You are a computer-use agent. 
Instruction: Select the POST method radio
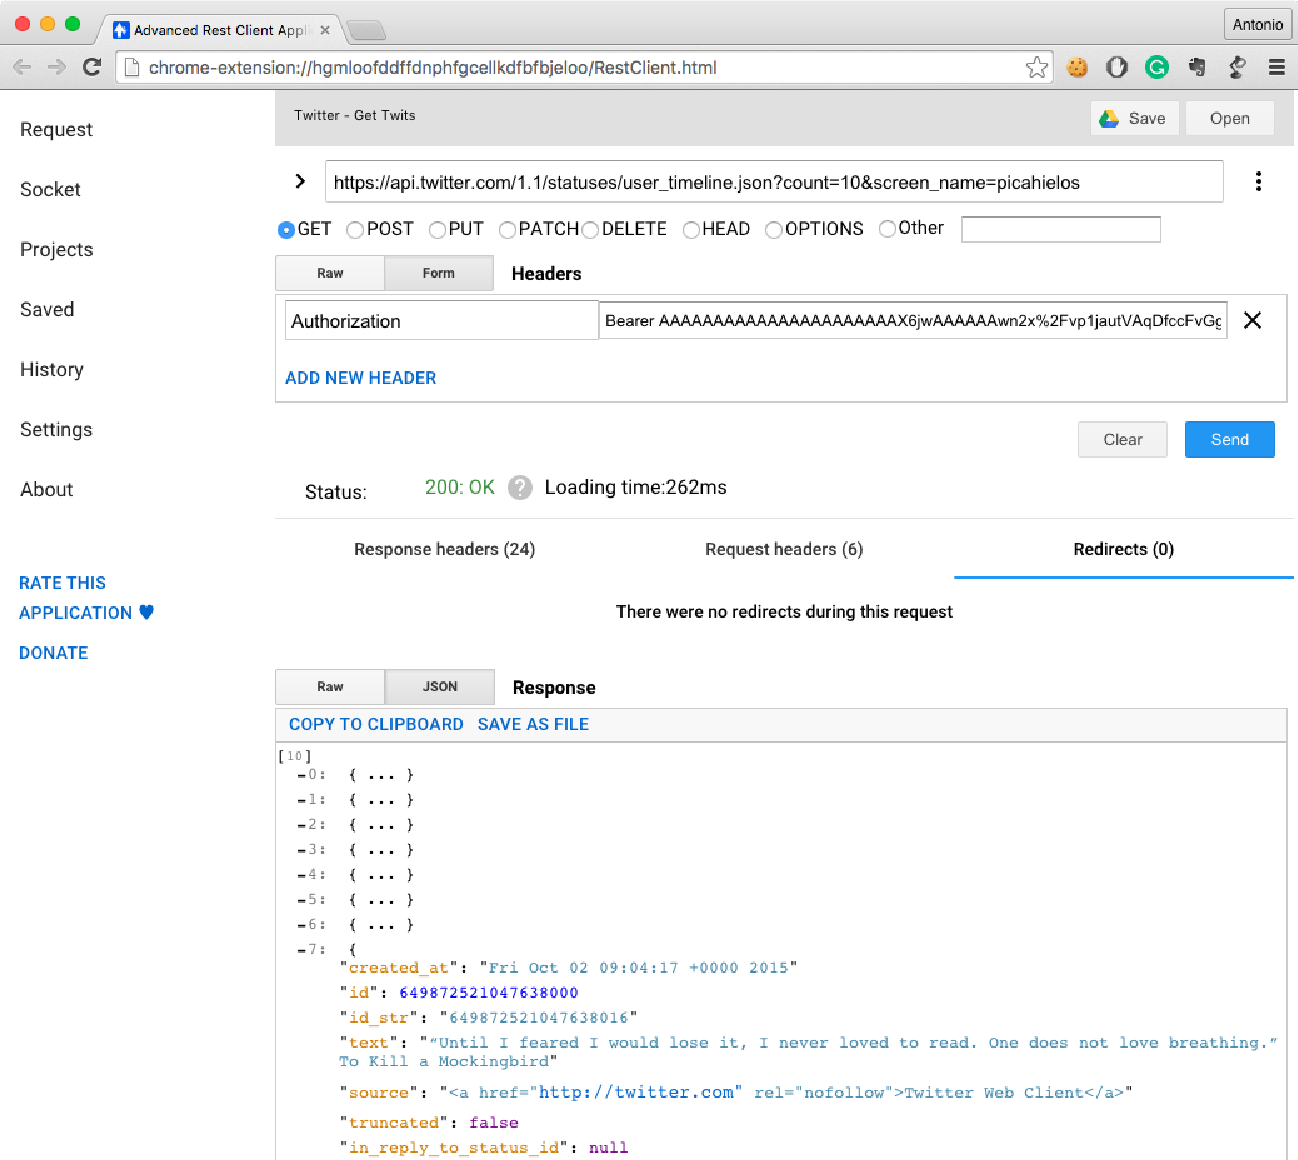[x=355, y=229]
